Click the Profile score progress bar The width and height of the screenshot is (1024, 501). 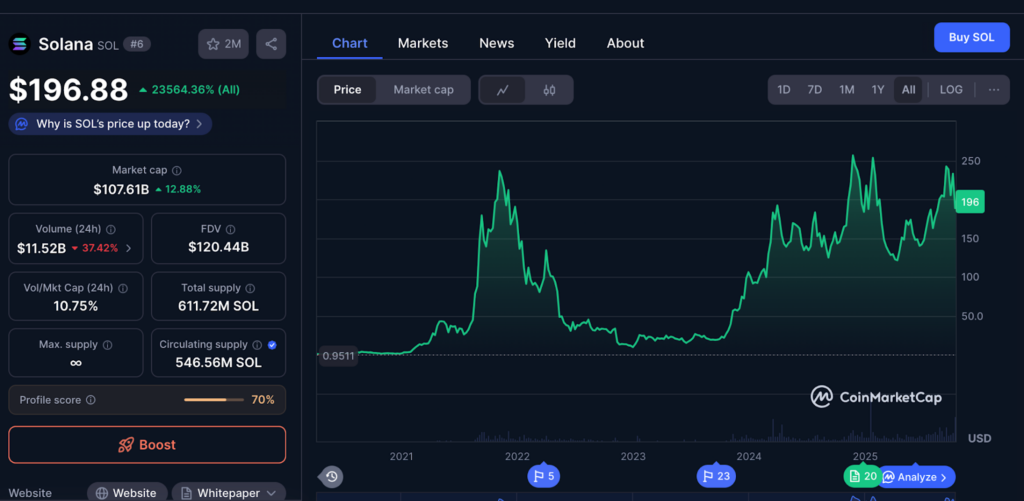(213, 400)
